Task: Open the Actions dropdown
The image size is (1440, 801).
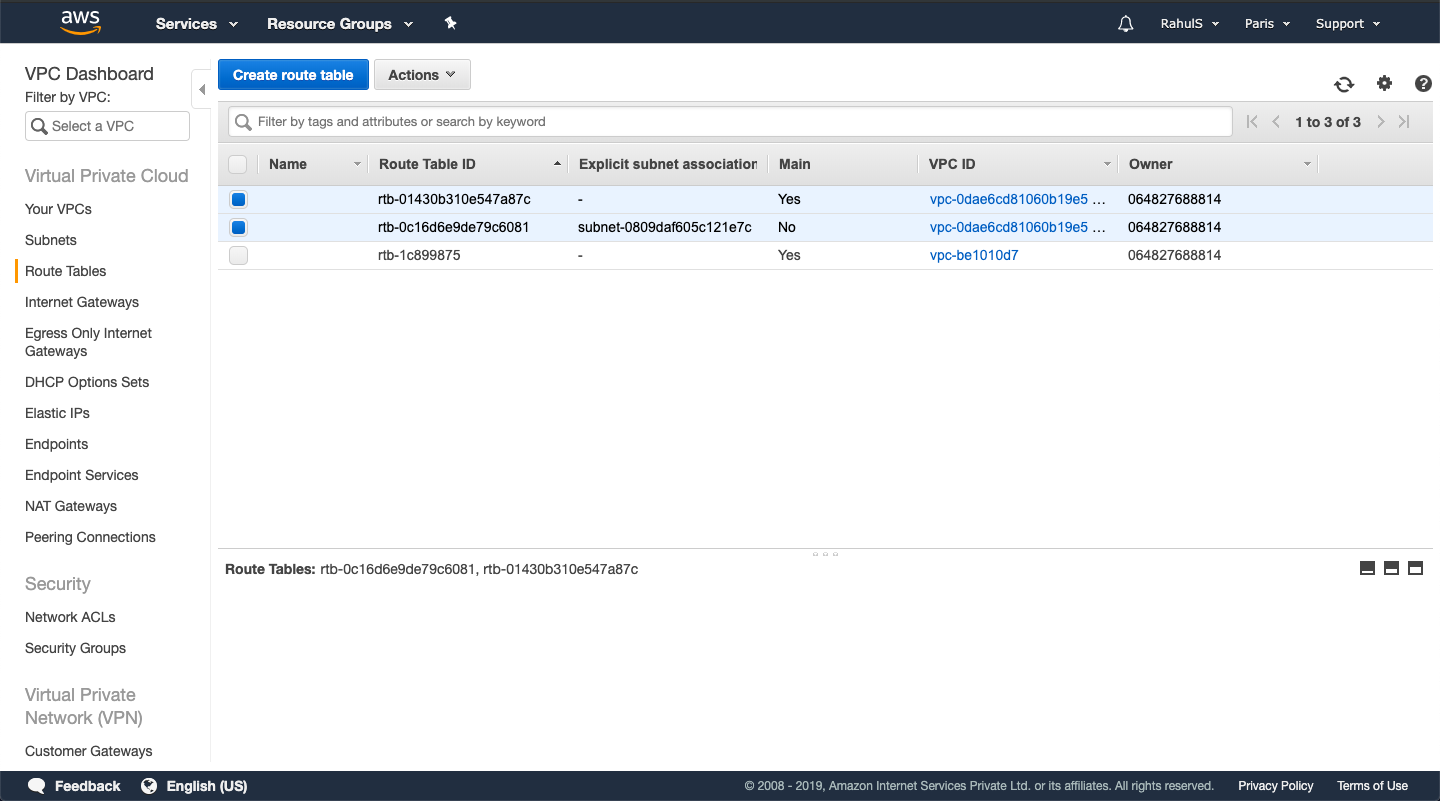Action: point(422,74)
